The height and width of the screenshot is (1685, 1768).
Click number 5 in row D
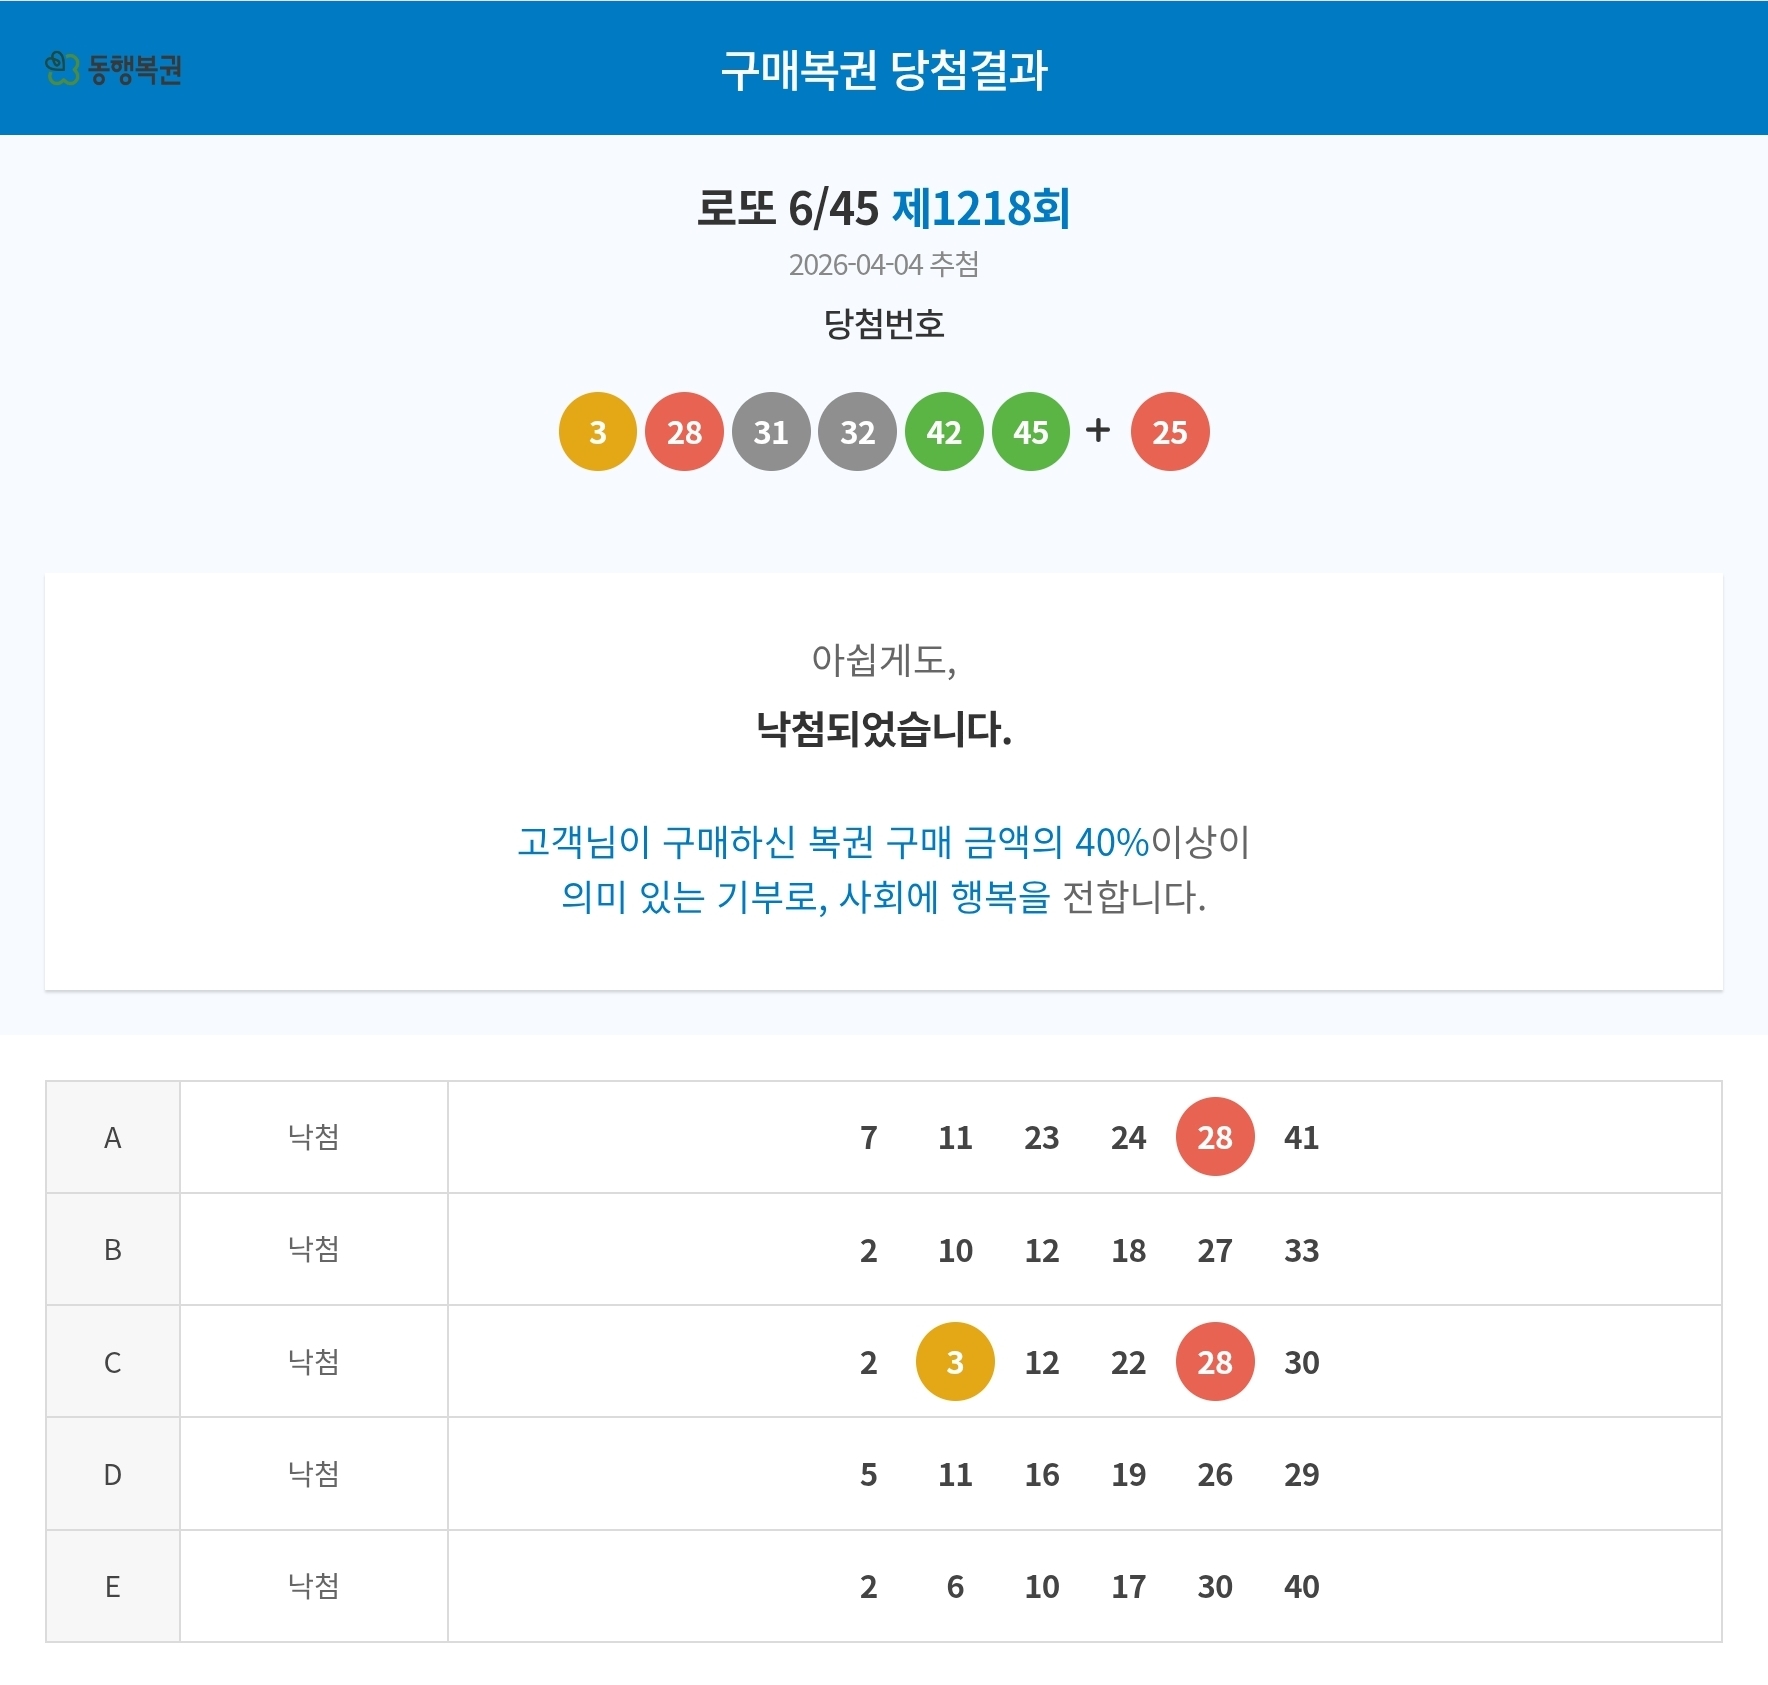tap(869, 1474)
